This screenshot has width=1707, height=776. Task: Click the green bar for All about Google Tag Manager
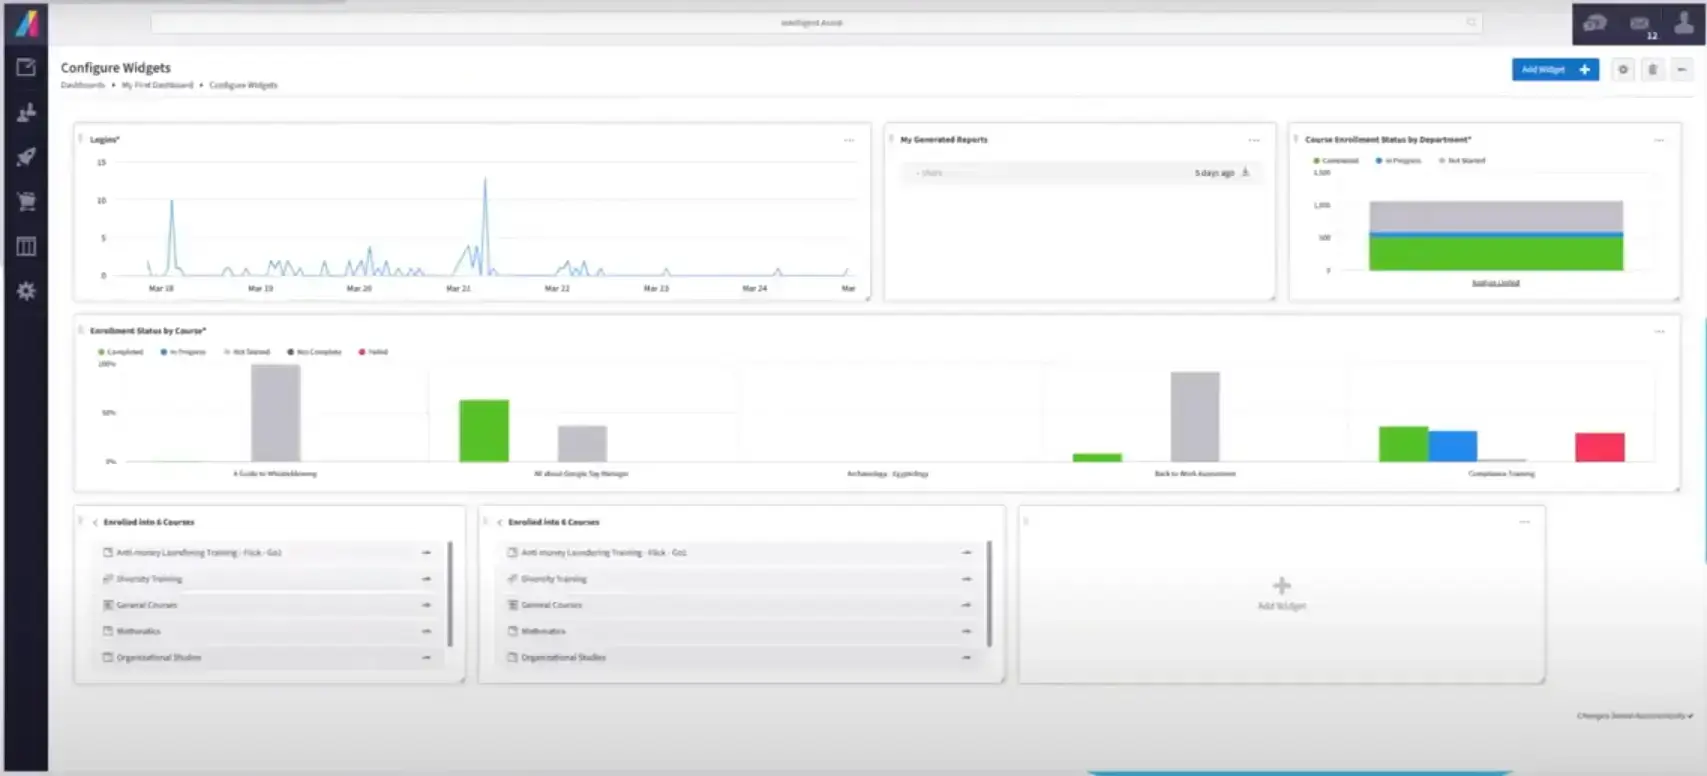484,431
